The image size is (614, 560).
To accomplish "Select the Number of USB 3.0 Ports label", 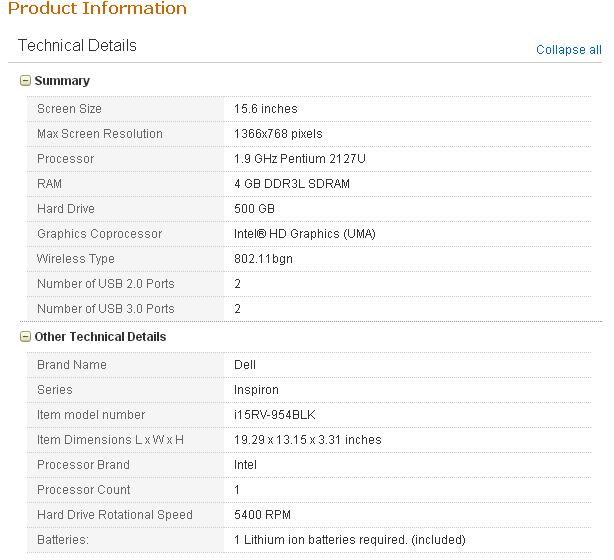I will [x=106, y=309].
